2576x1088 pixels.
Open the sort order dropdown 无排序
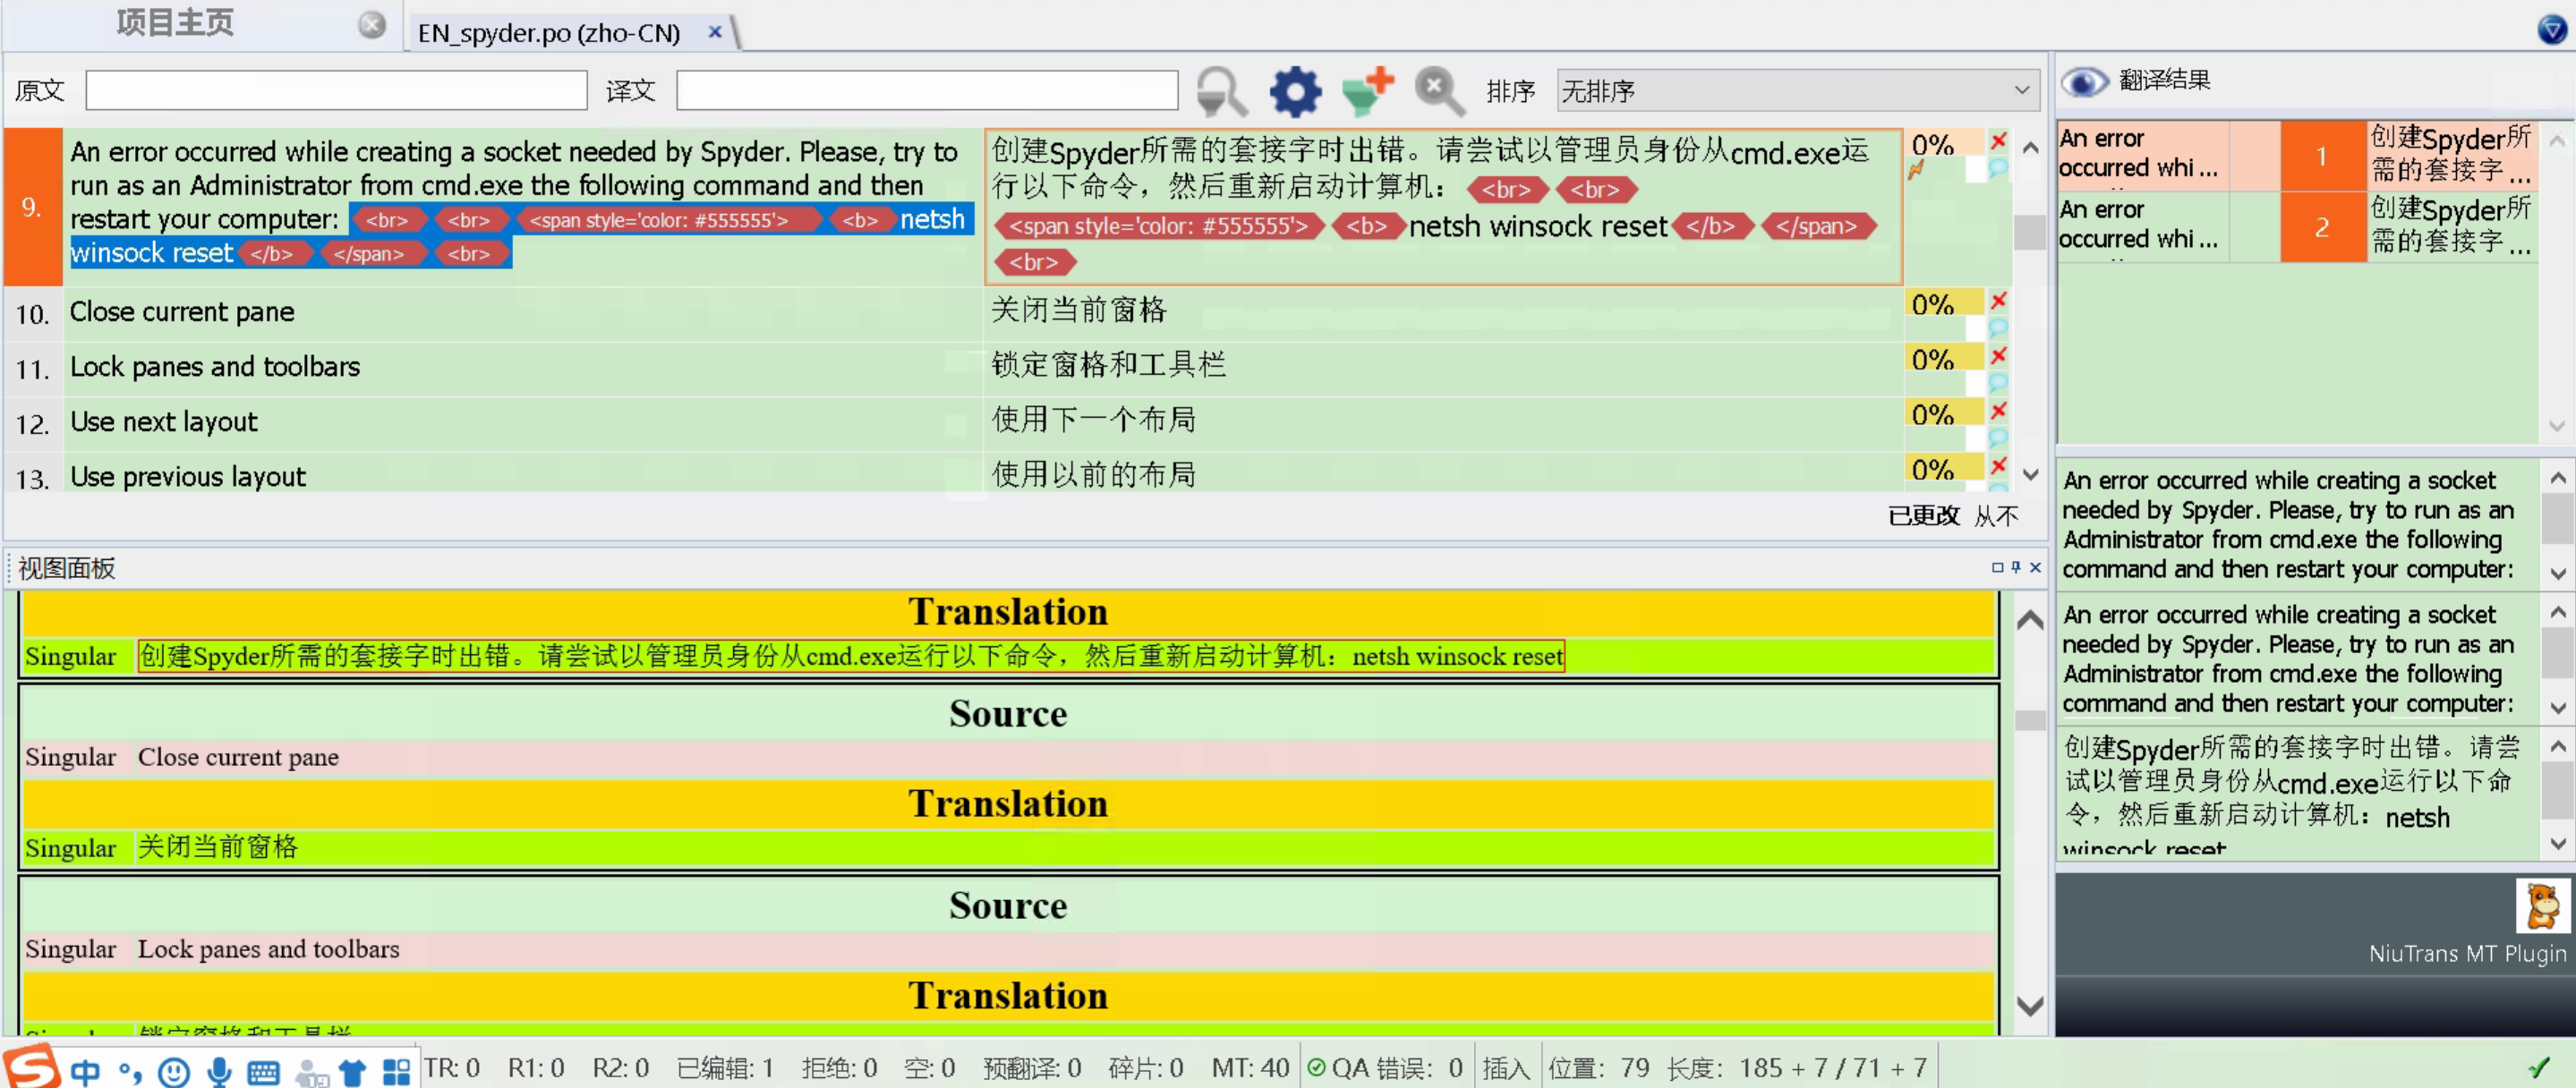(1797, 91)
